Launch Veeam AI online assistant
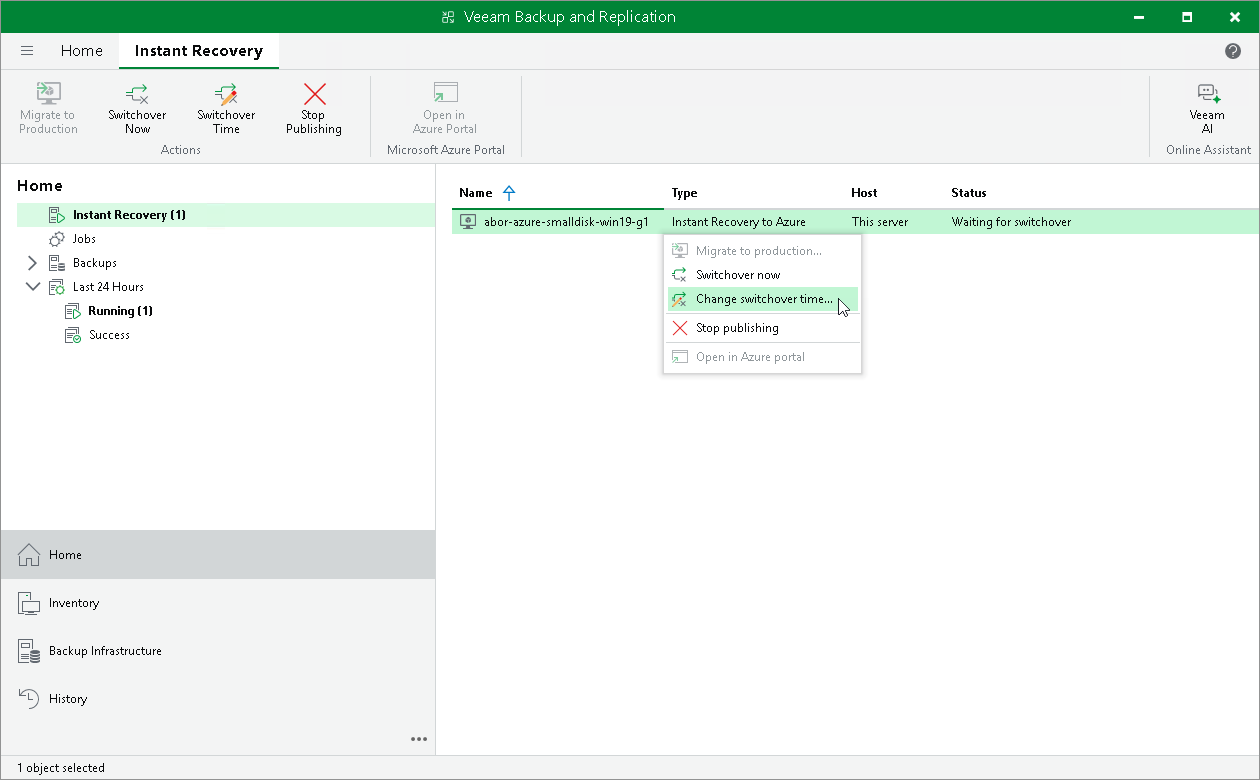The width and height of the screenshot is (1260, 780). 1207,108
